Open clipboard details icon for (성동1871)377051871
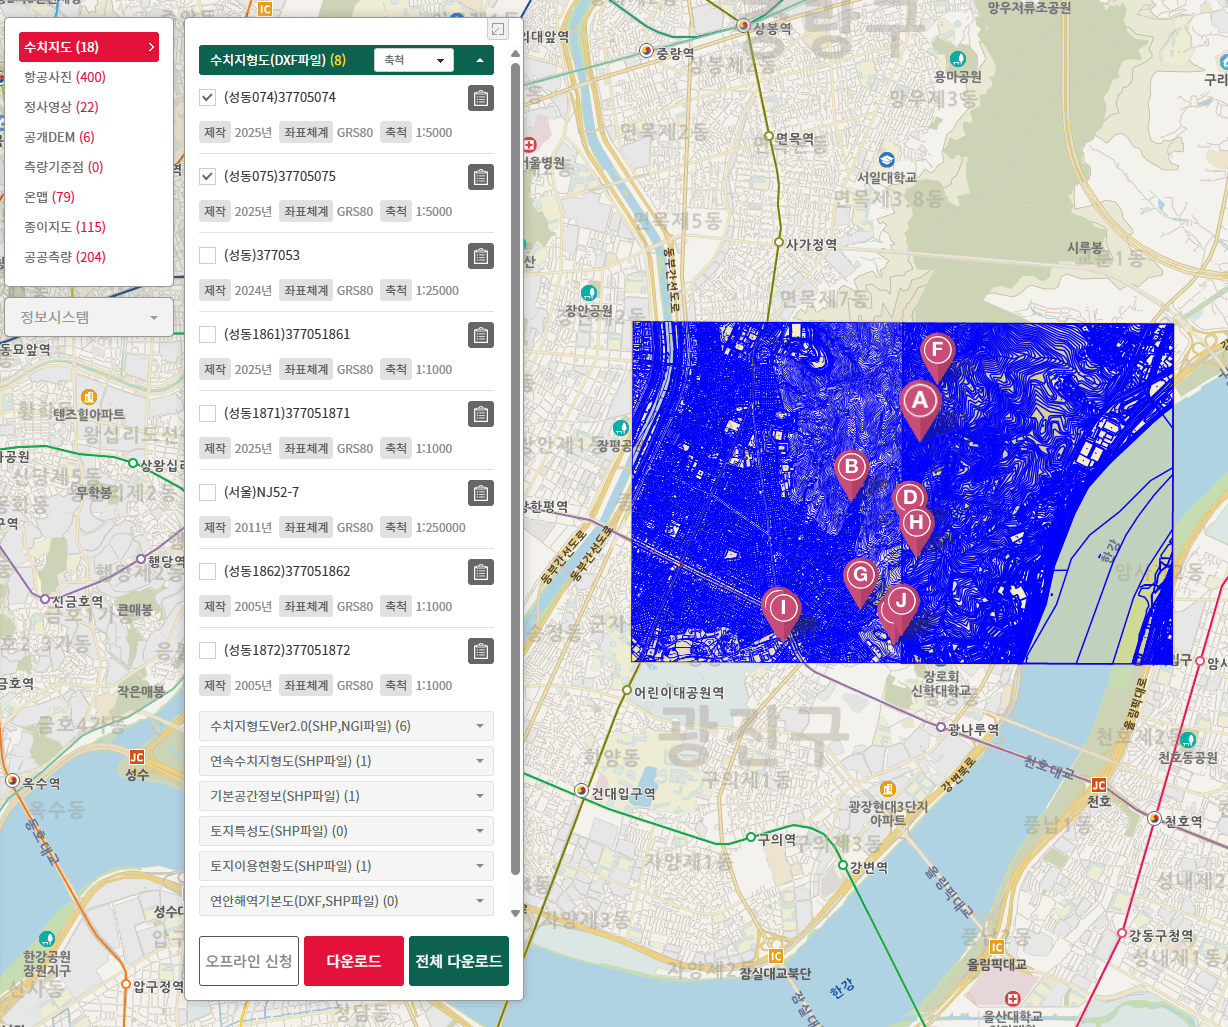1228x1027 pixels. 481,414
